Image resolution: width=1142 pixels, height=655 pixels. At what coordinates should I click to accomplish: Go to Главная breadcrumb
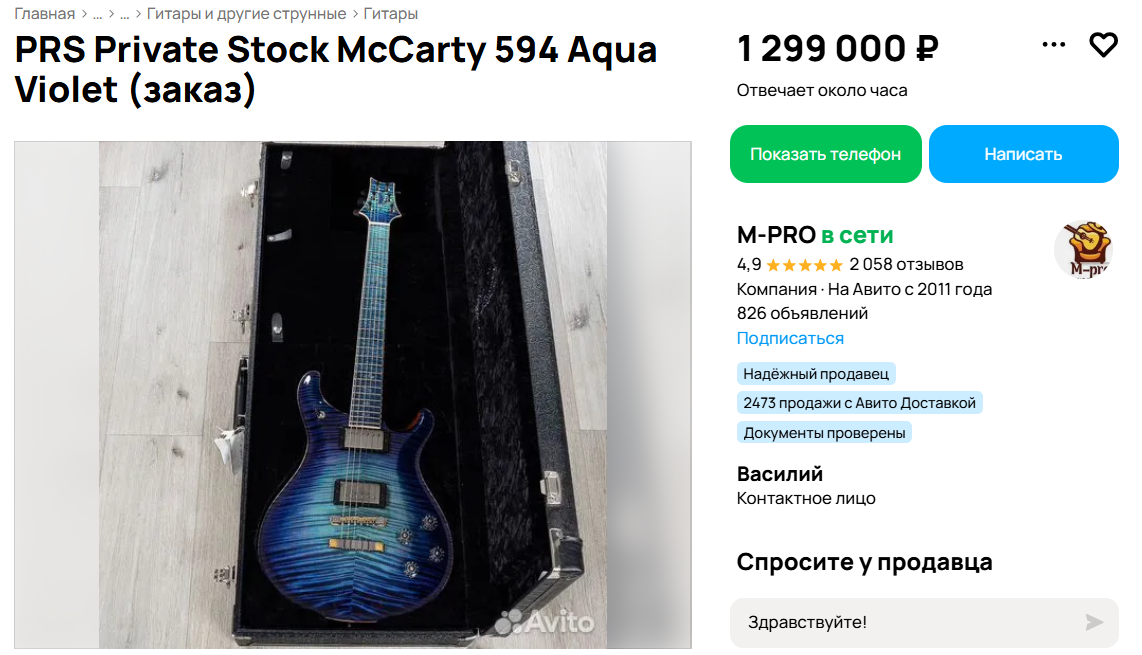click(x=44, y=14)
